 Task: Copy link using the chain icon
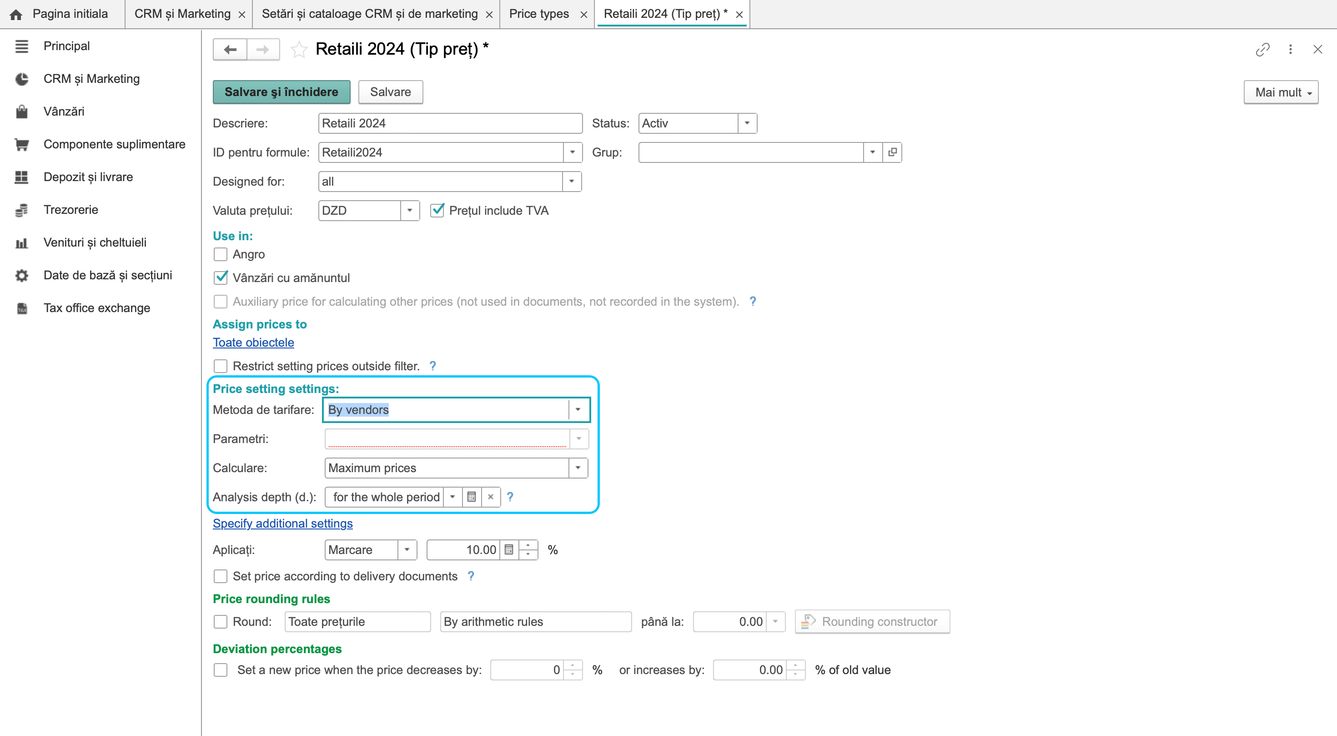pos(1263,49)
